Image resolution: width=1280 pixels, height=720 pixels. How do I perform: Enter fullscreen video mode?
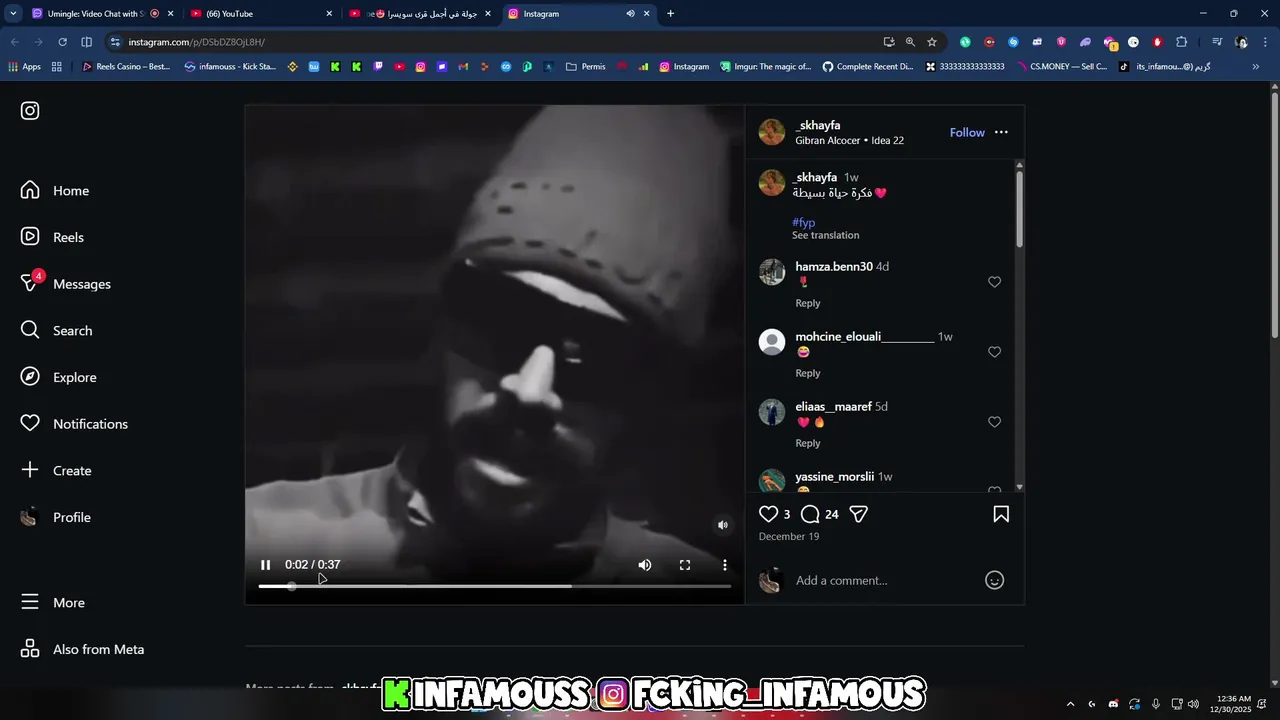(x=685, y=565)
